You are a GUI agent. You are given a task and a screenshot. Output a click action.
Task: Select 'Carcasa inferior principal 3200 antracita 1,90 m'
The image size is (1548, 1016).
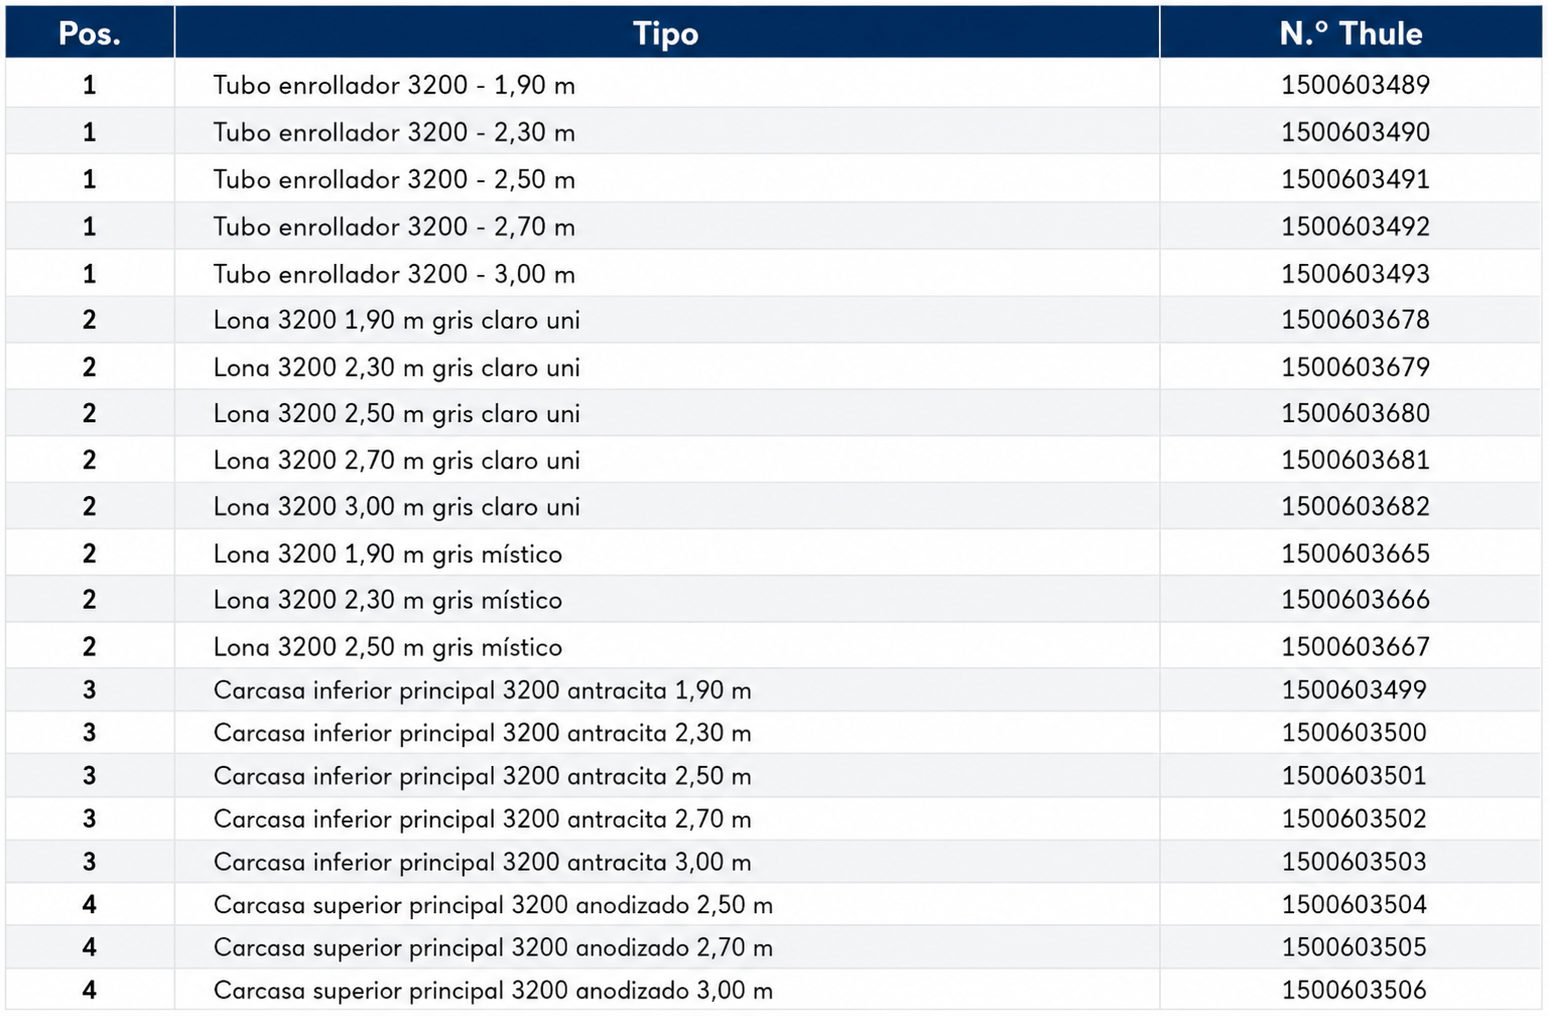(x=482, y=690)
